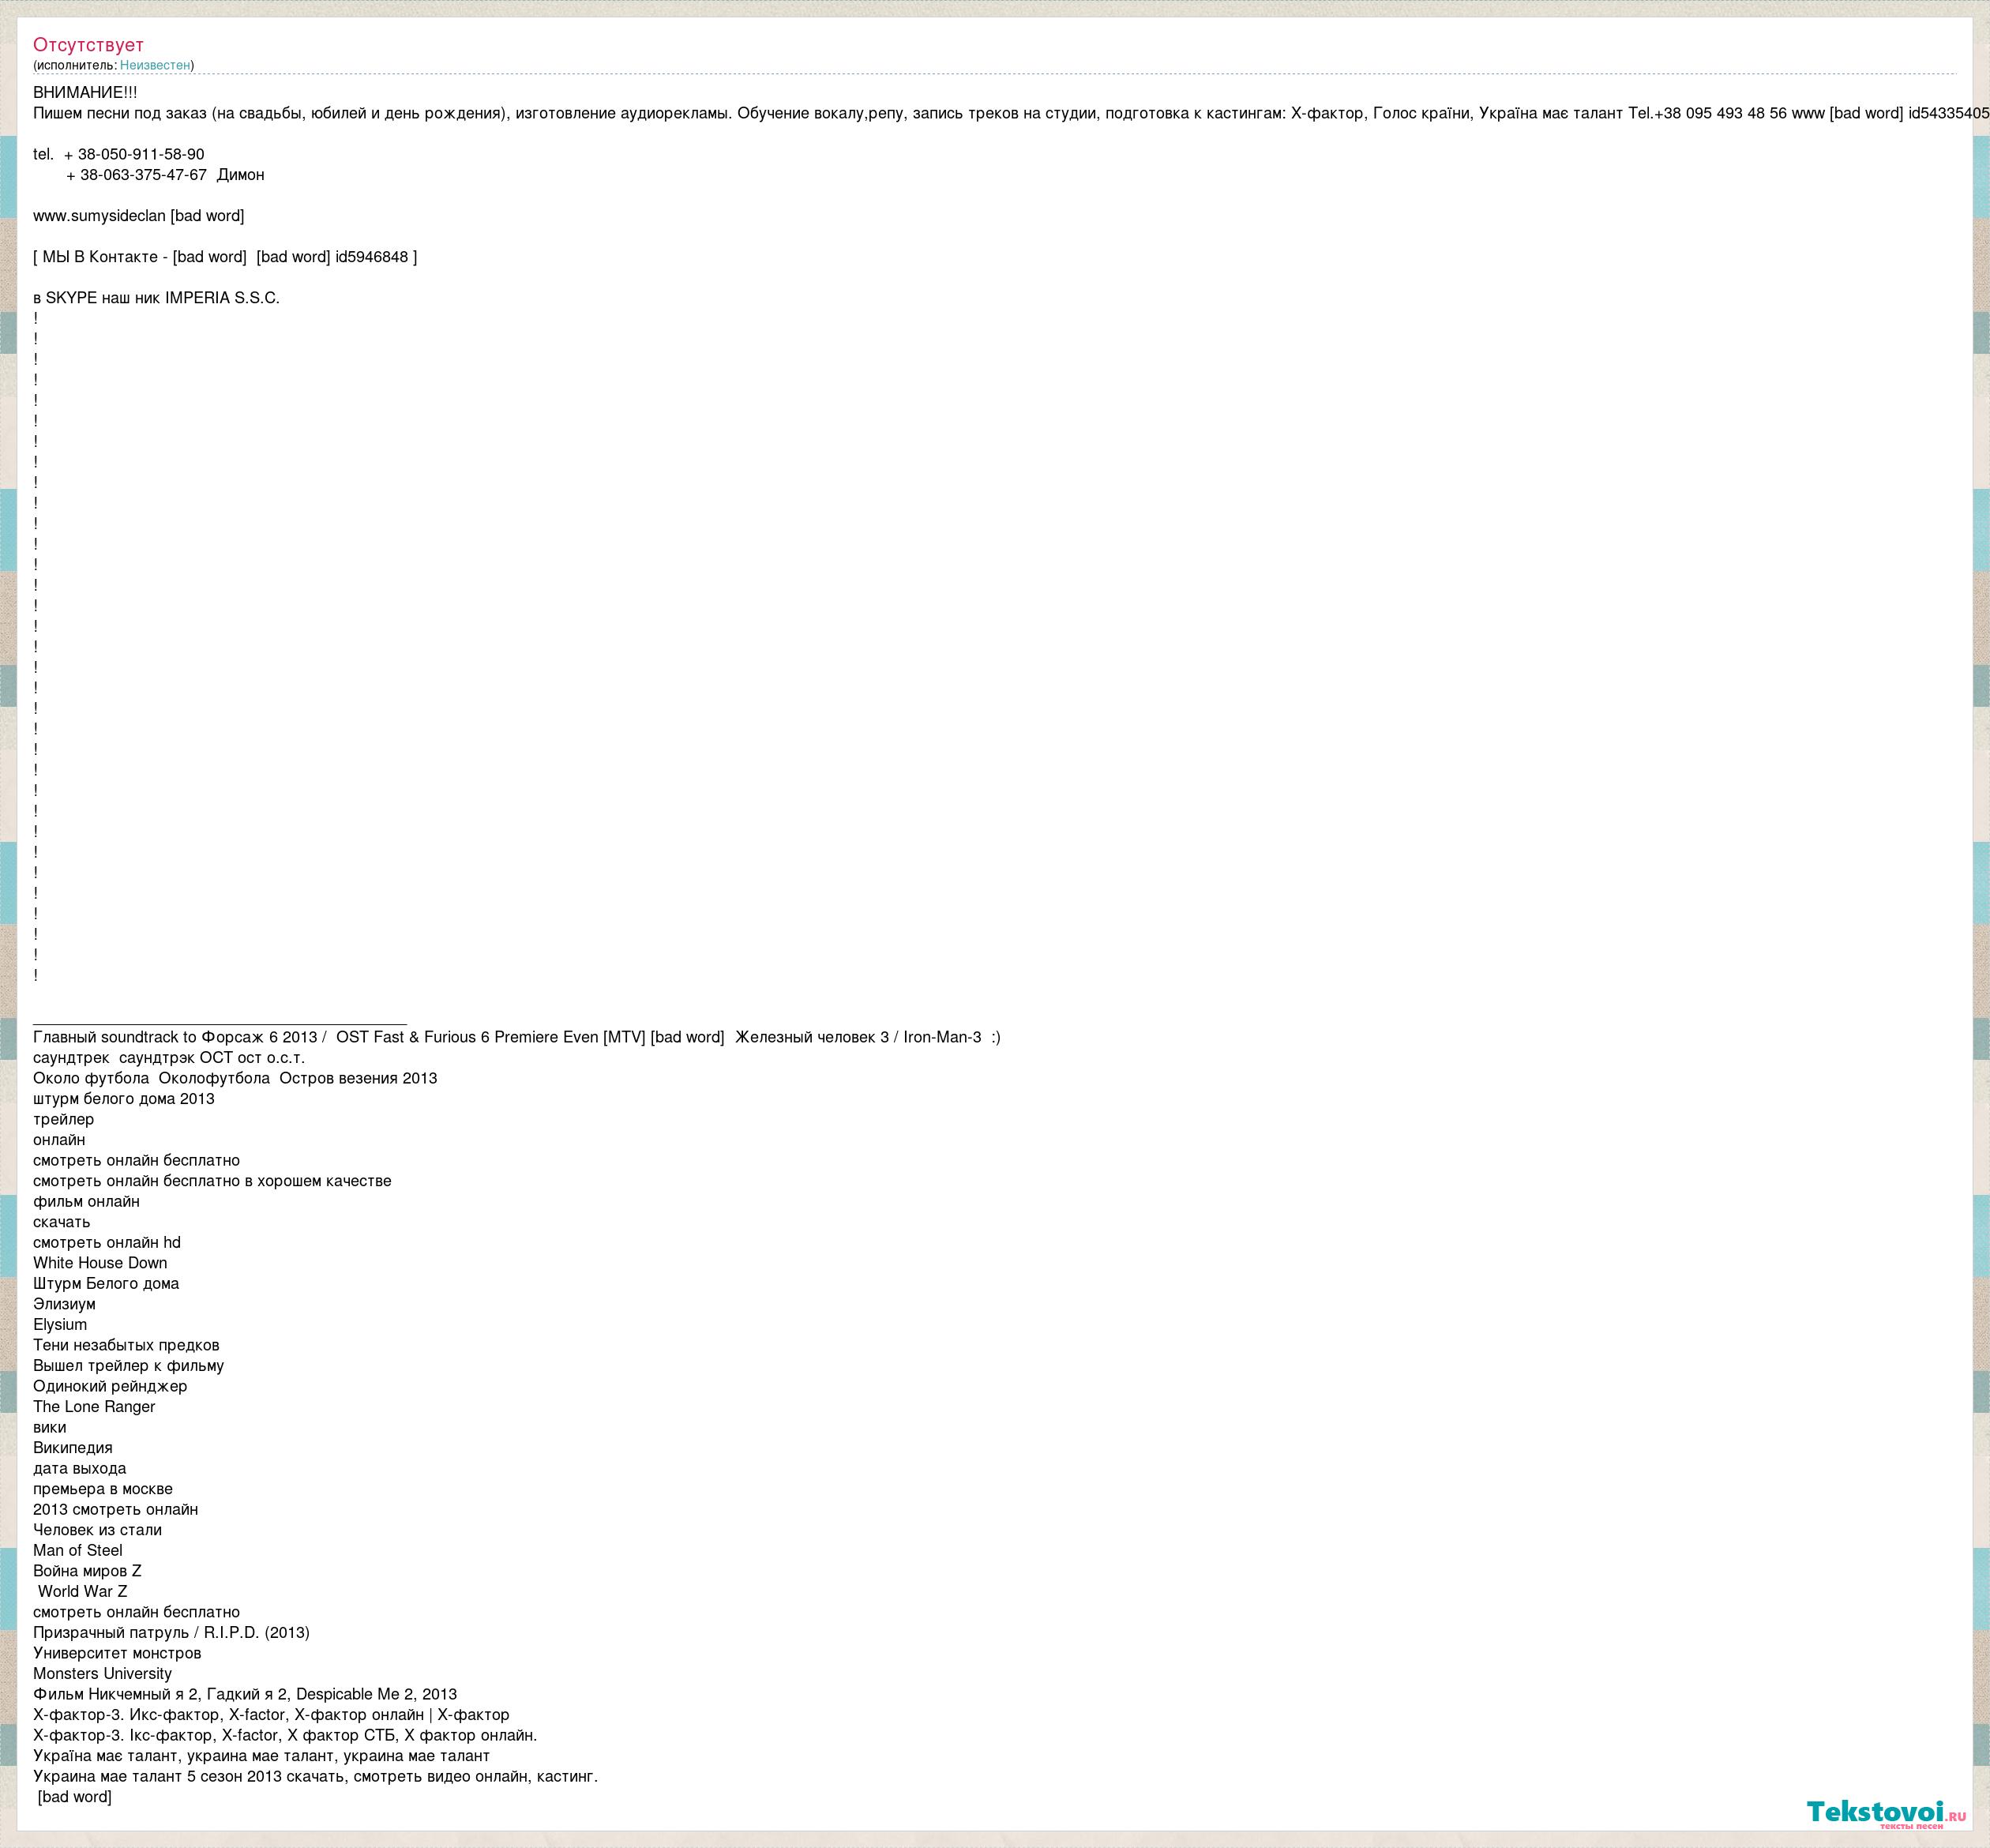Click the Около футбола Остров везения line
Viewport: 1990px width, 1848px height.
click(x=235, y=1078)
